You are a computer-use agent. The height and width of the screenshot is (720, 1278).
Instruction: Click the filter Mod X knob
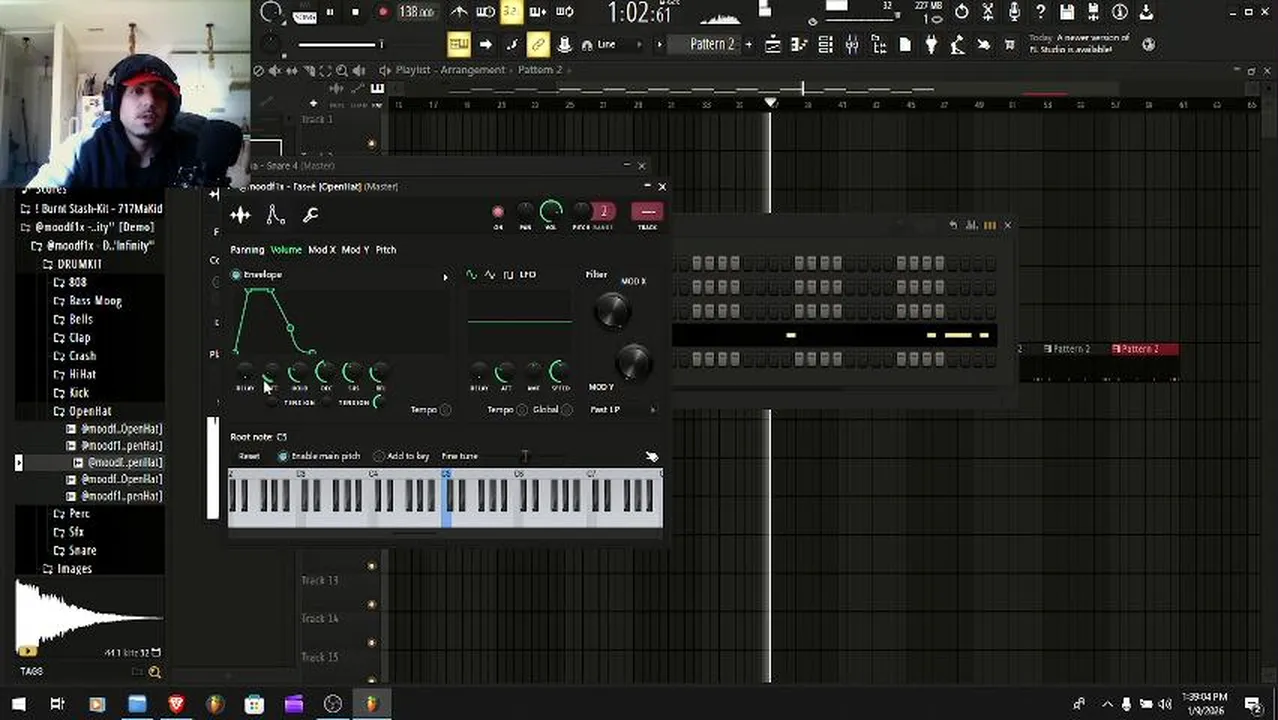(x=612, y=311)
